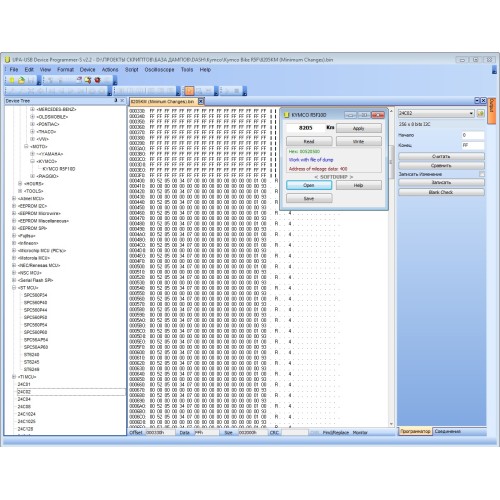The width and height of the screenshot is (500, 500).
Task: Click Help button in KYMCO dialog
Action: tap(359, 185)
